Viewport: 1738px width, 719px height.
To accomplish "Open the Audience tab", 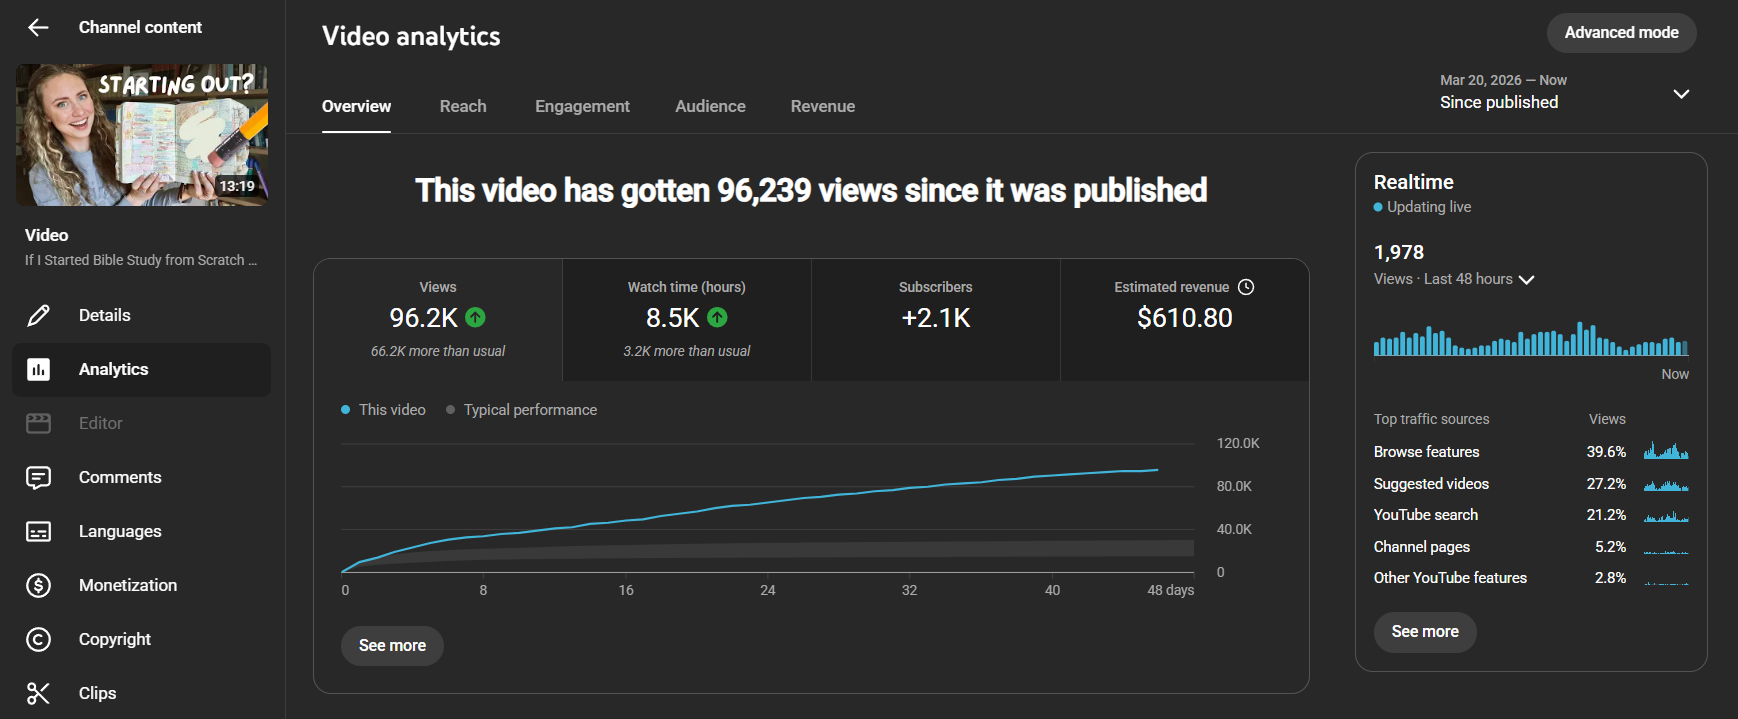I will [x=710, y=106].
